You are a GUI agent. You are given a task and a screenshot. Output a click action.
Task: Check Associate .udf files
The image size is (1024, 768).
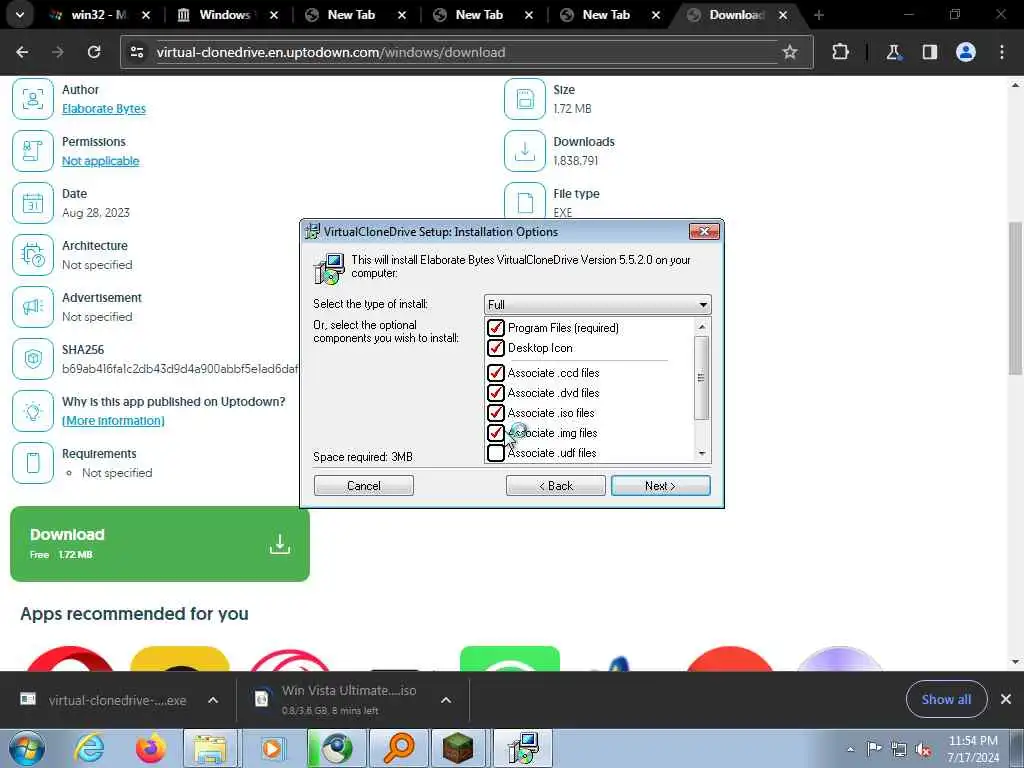[x=496, y=453]
